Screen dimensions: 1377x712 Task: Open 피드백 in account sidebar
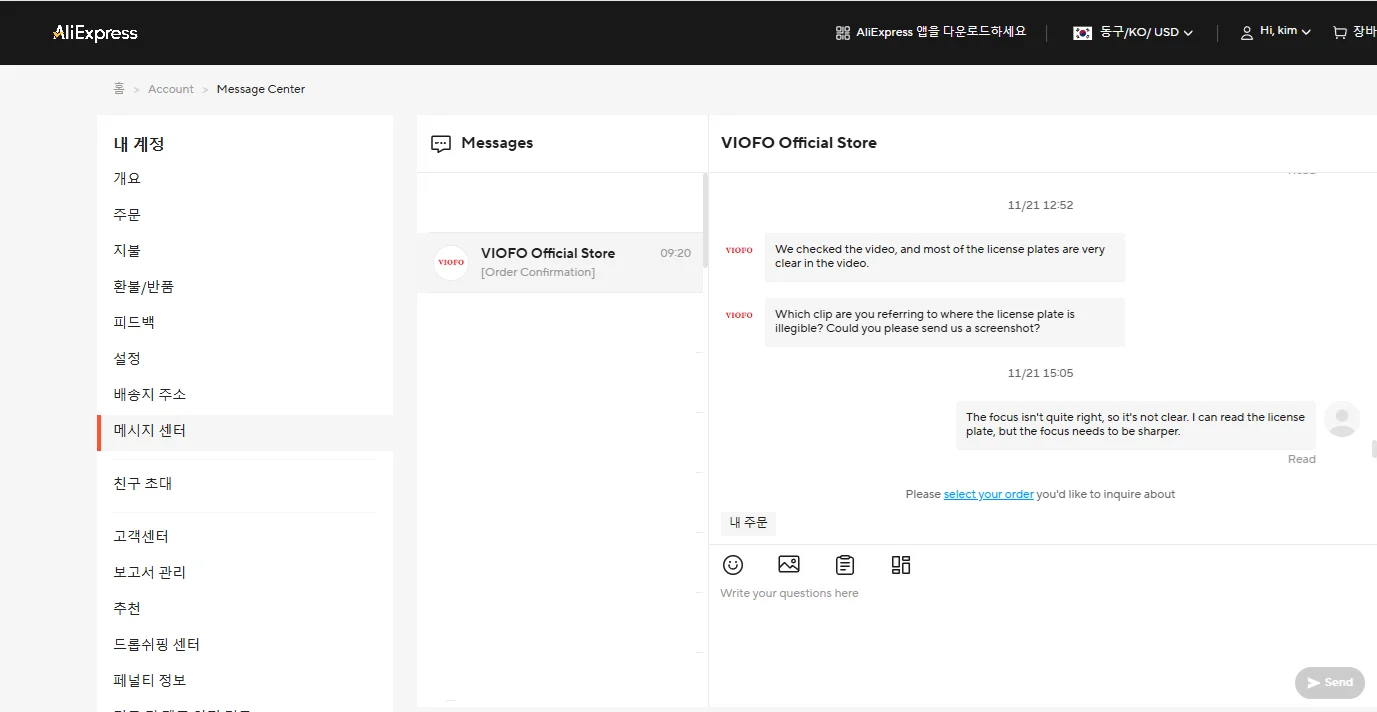coord(134,322)
